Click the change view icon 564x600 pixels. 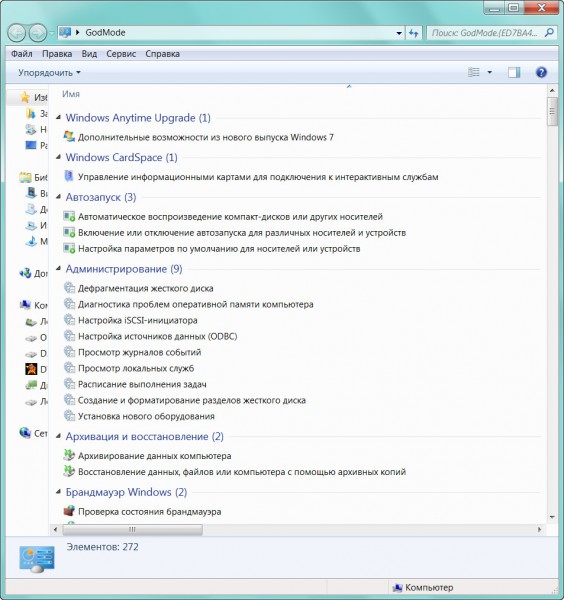tap(474, 72)
